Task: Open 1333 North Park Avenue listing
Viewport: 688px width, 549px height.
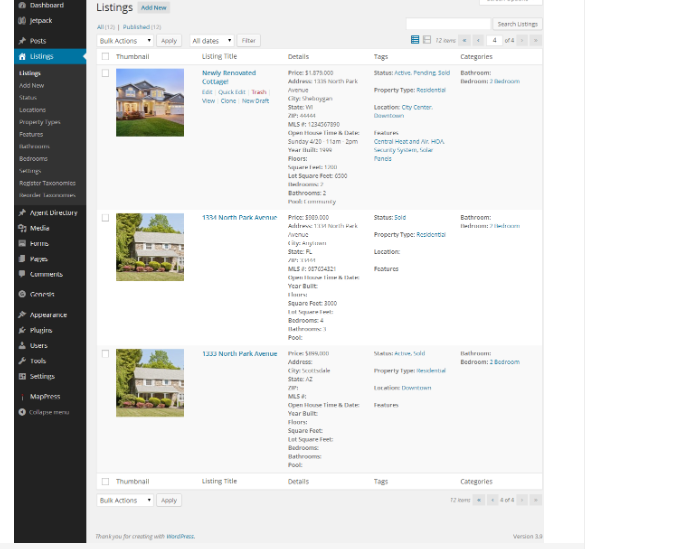Action: click(x=240, y=353)
